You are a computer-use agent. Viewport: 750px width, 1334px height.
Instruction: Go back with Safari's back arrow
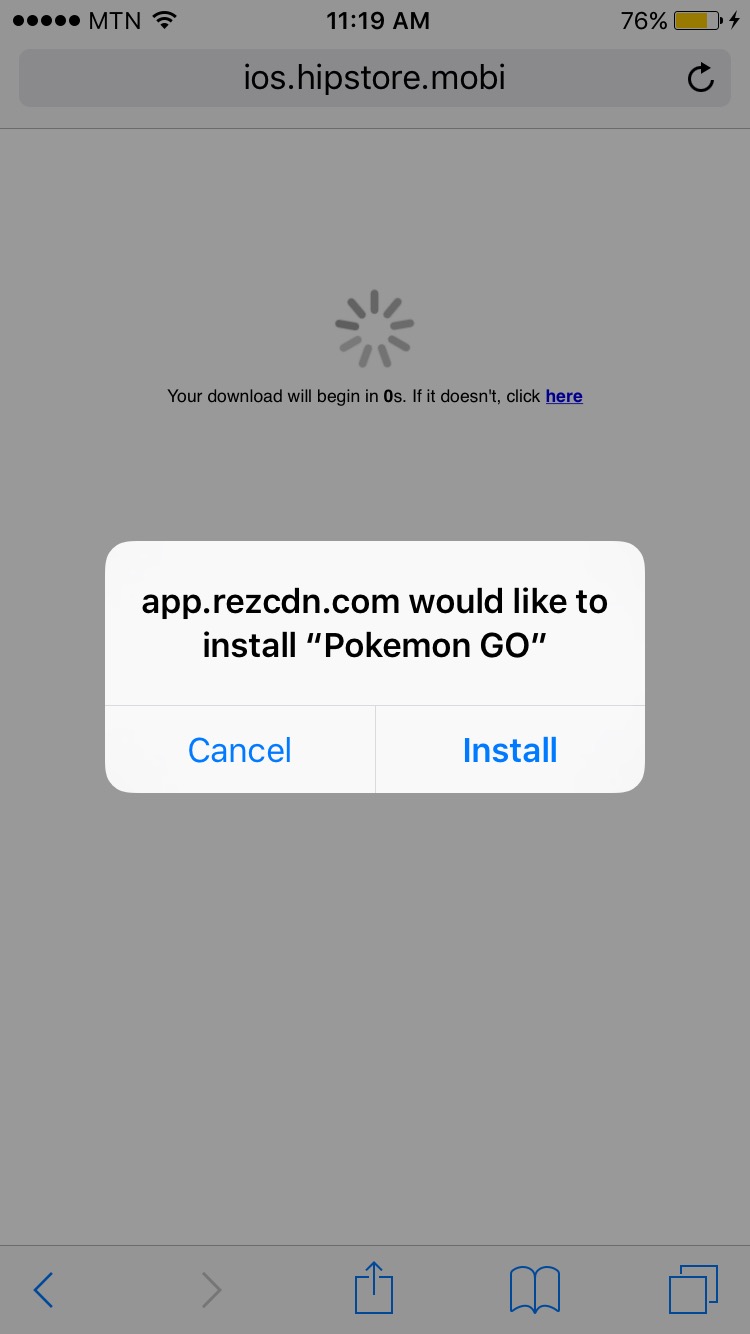click(x=42, y=1290)
